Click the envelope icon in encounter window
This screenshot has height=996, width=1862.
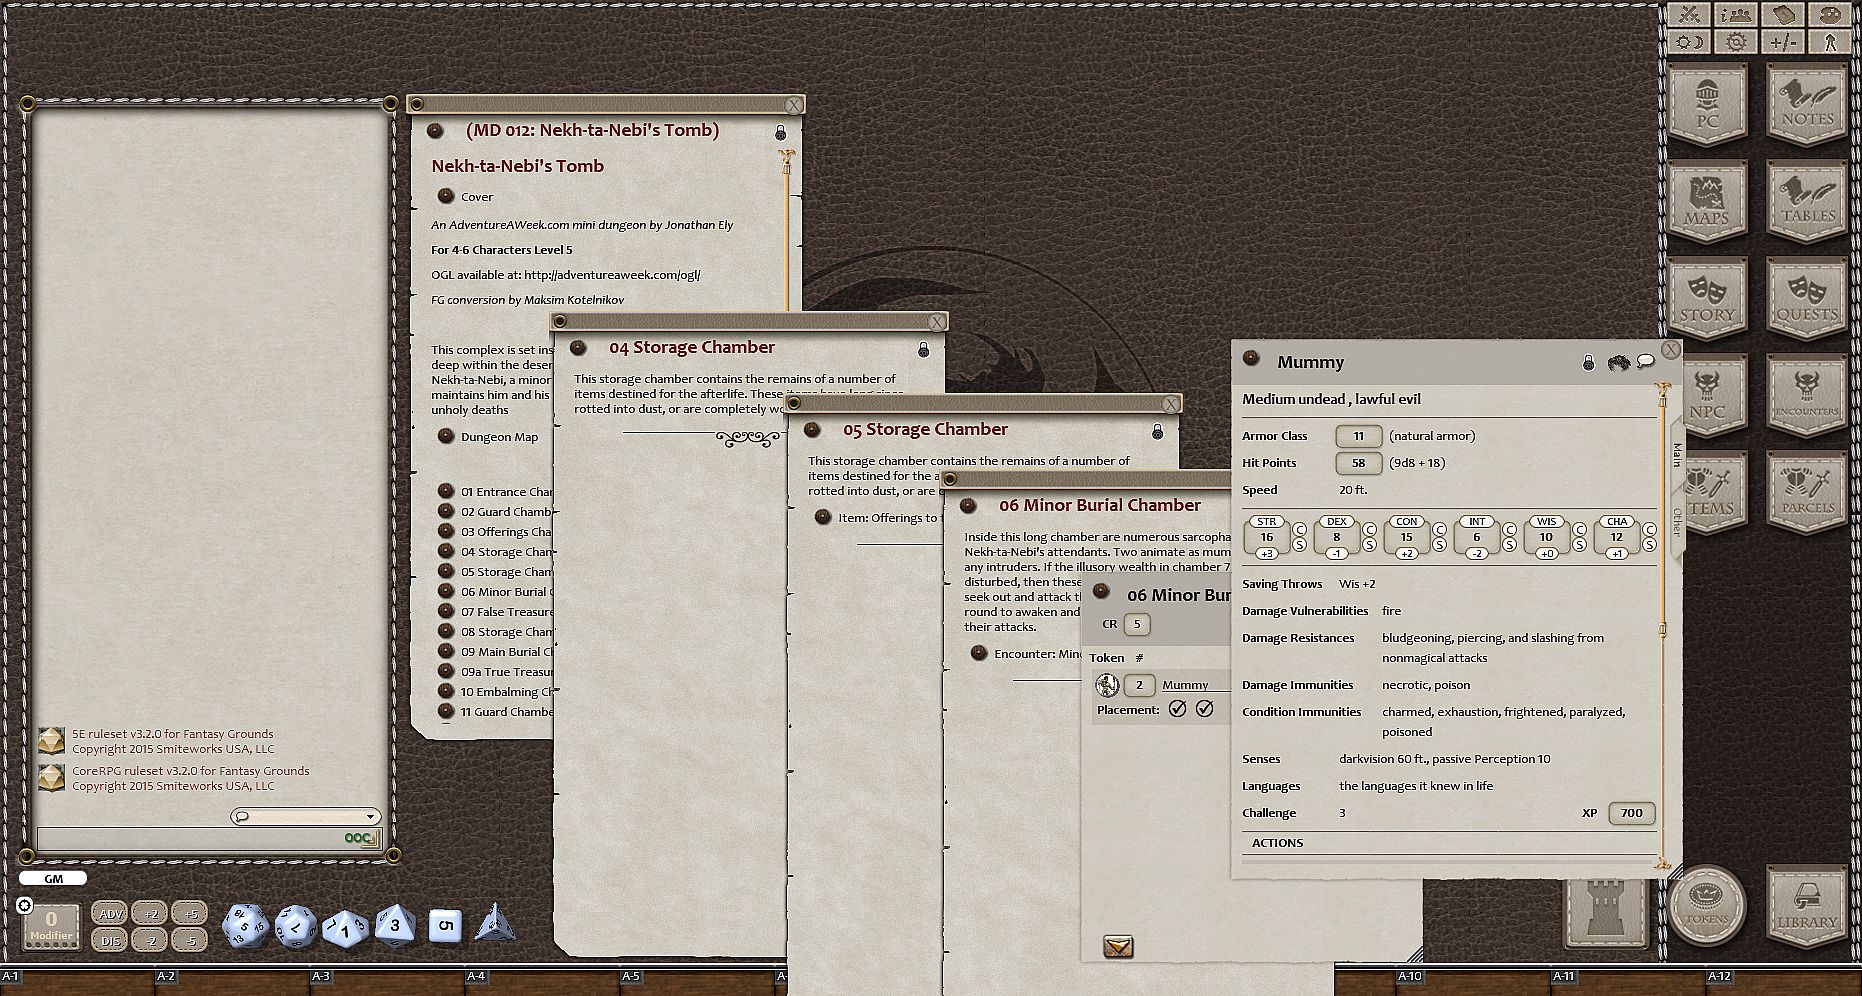[1118, 946]
